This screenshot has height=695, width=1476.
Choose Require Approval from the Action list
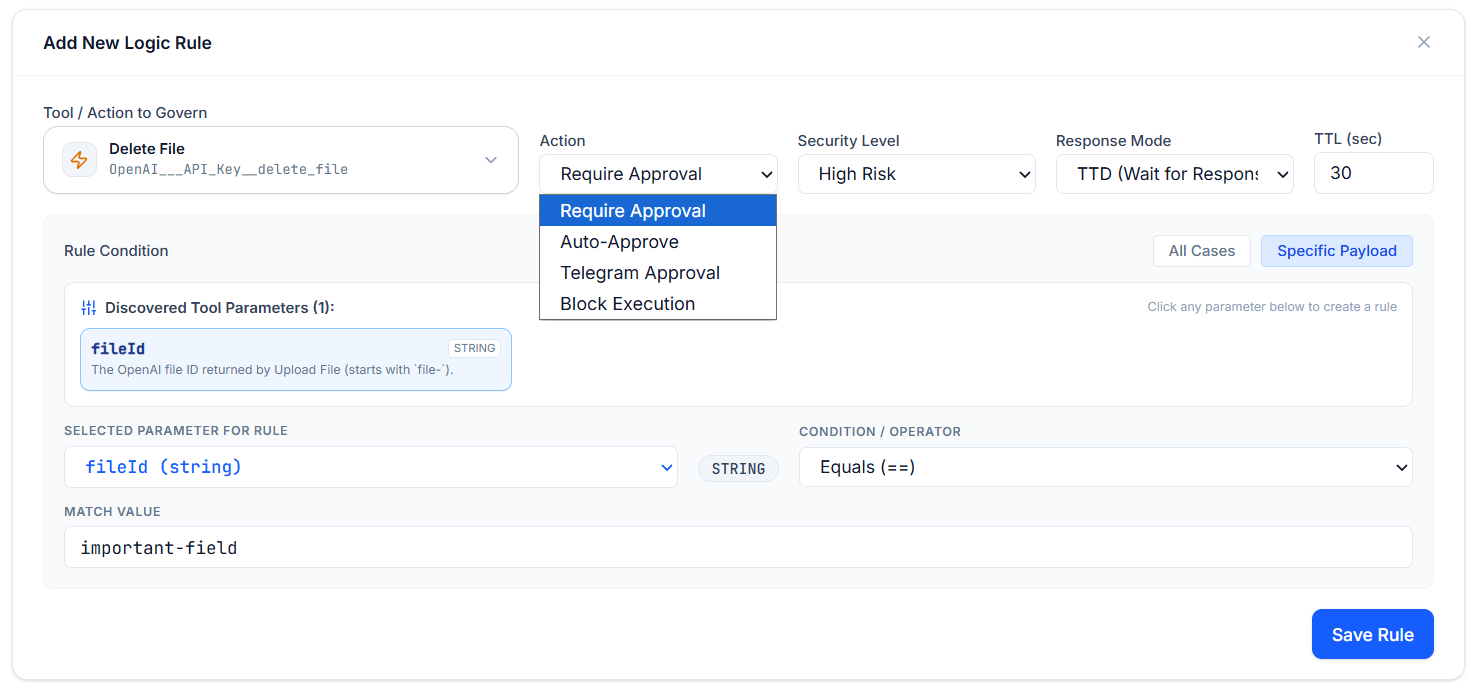point(658,211)
